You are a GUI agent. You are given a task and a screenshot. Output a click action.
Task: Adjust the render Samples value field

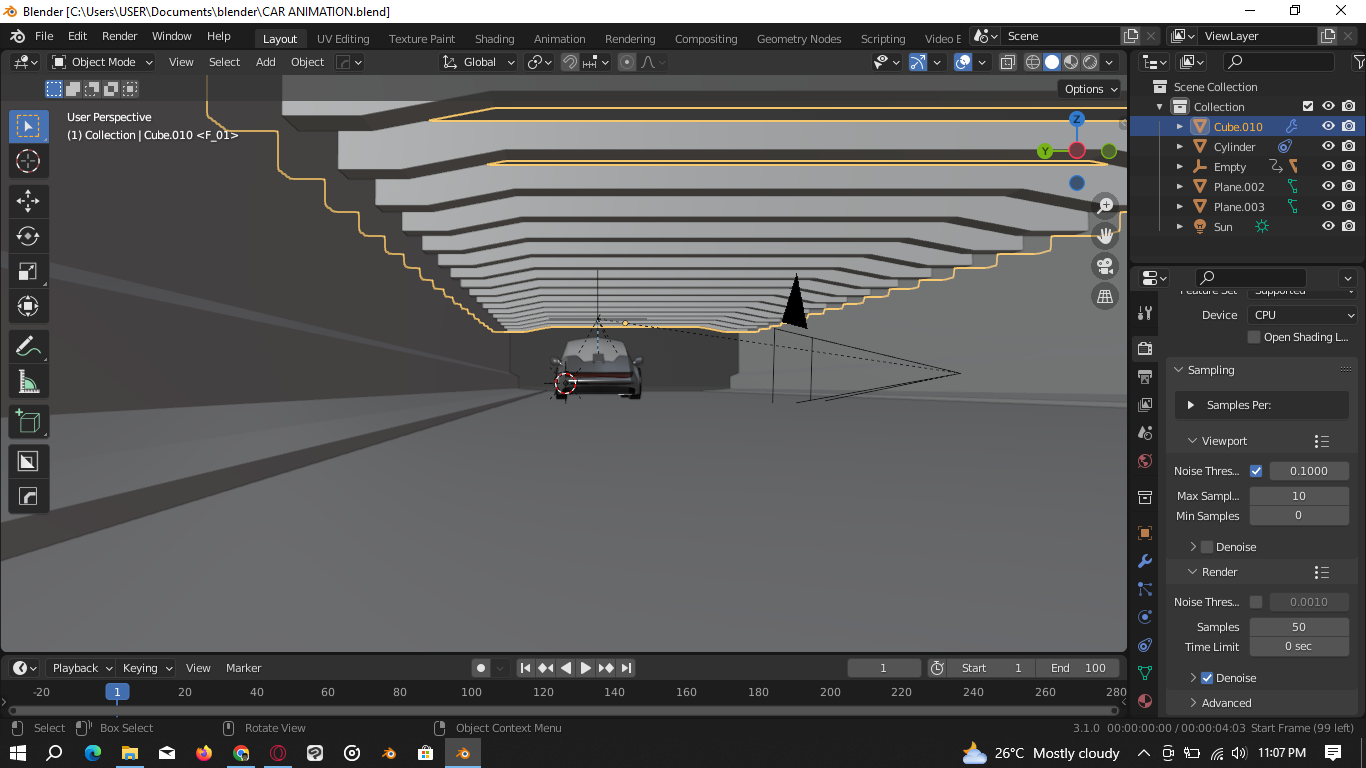[1298, 627]
